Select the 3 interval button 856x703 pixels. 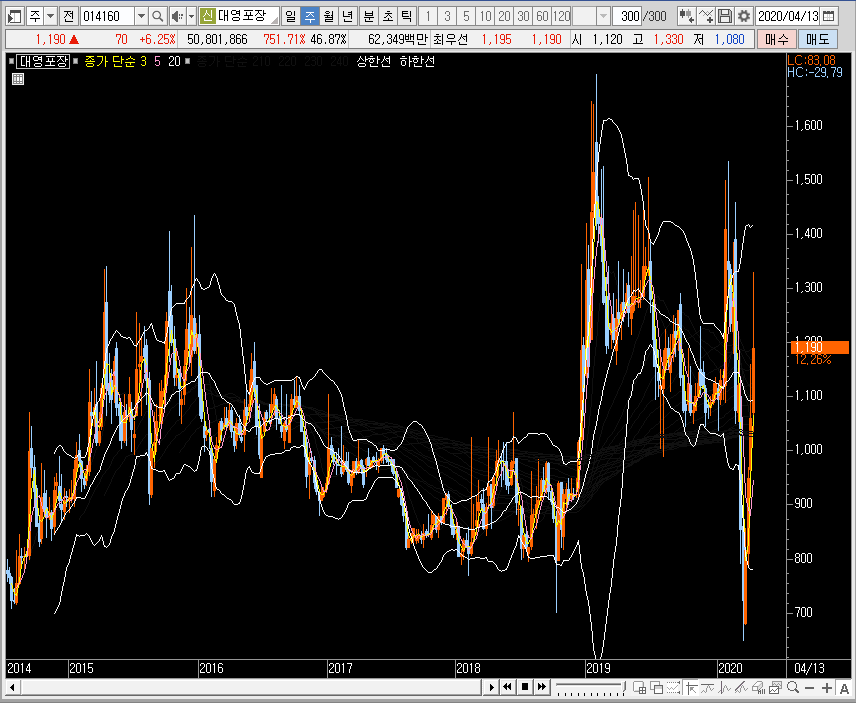tap(447, 16)
